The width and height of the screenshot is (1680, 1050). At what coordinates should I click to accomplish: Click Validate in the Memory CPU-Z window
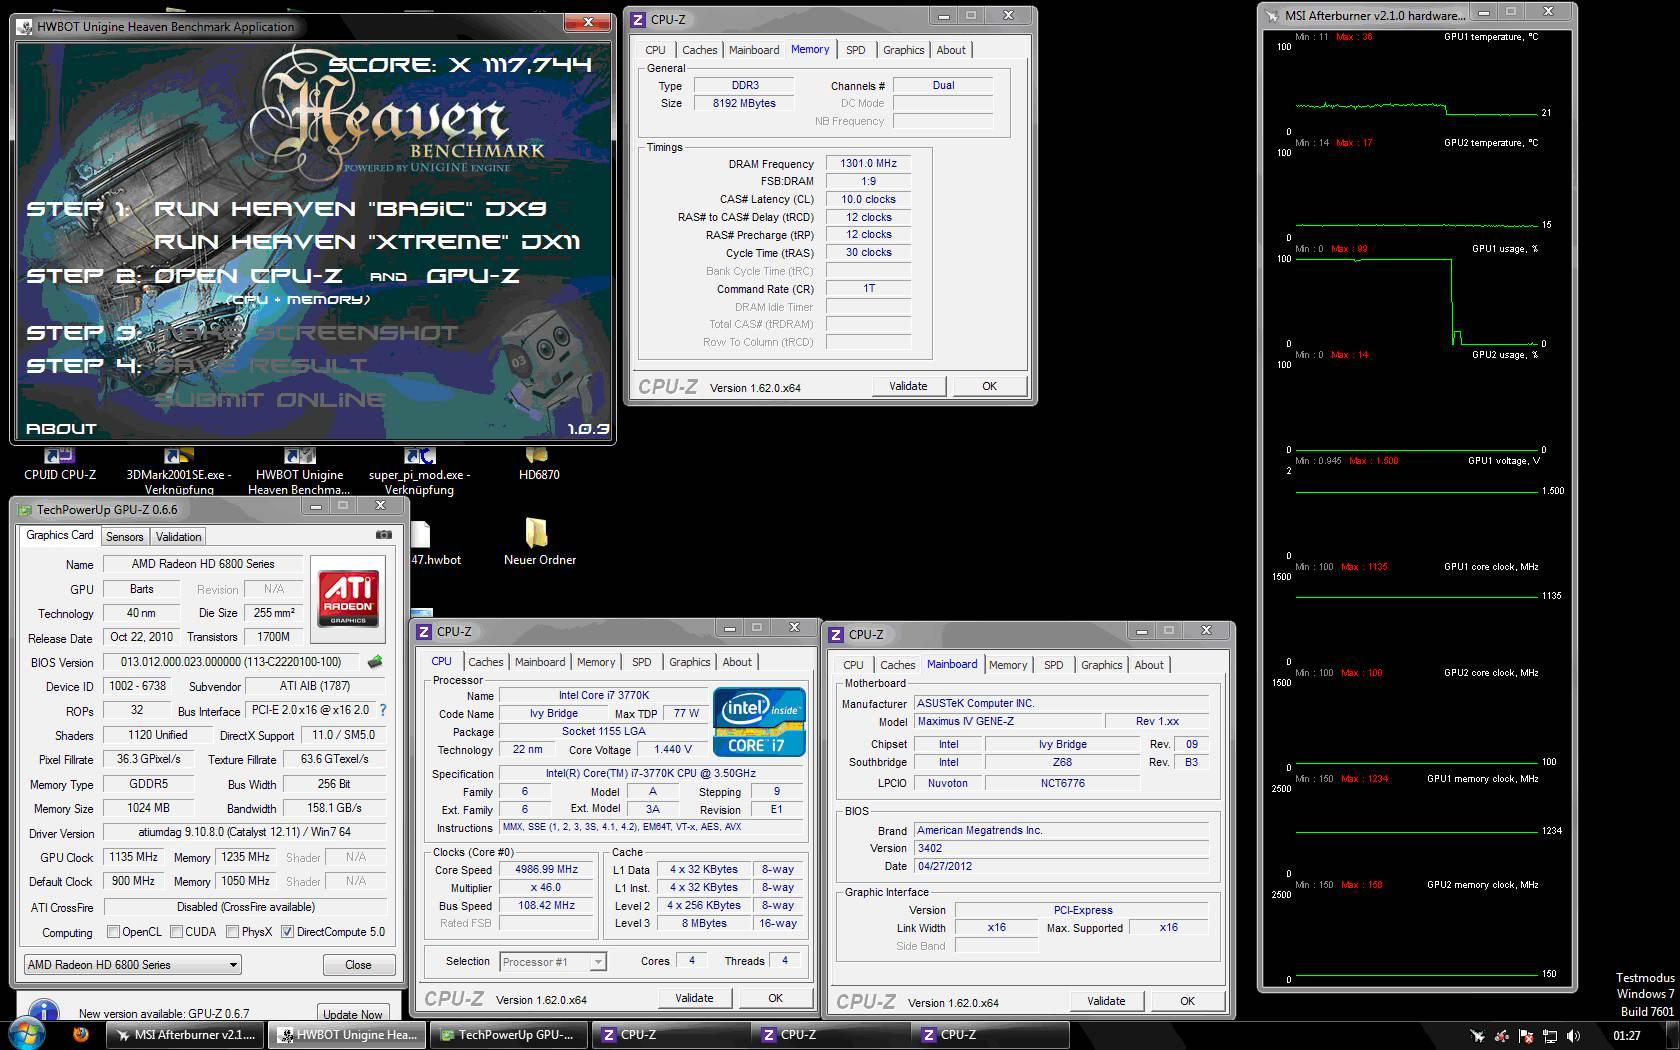tap(908, 386)
